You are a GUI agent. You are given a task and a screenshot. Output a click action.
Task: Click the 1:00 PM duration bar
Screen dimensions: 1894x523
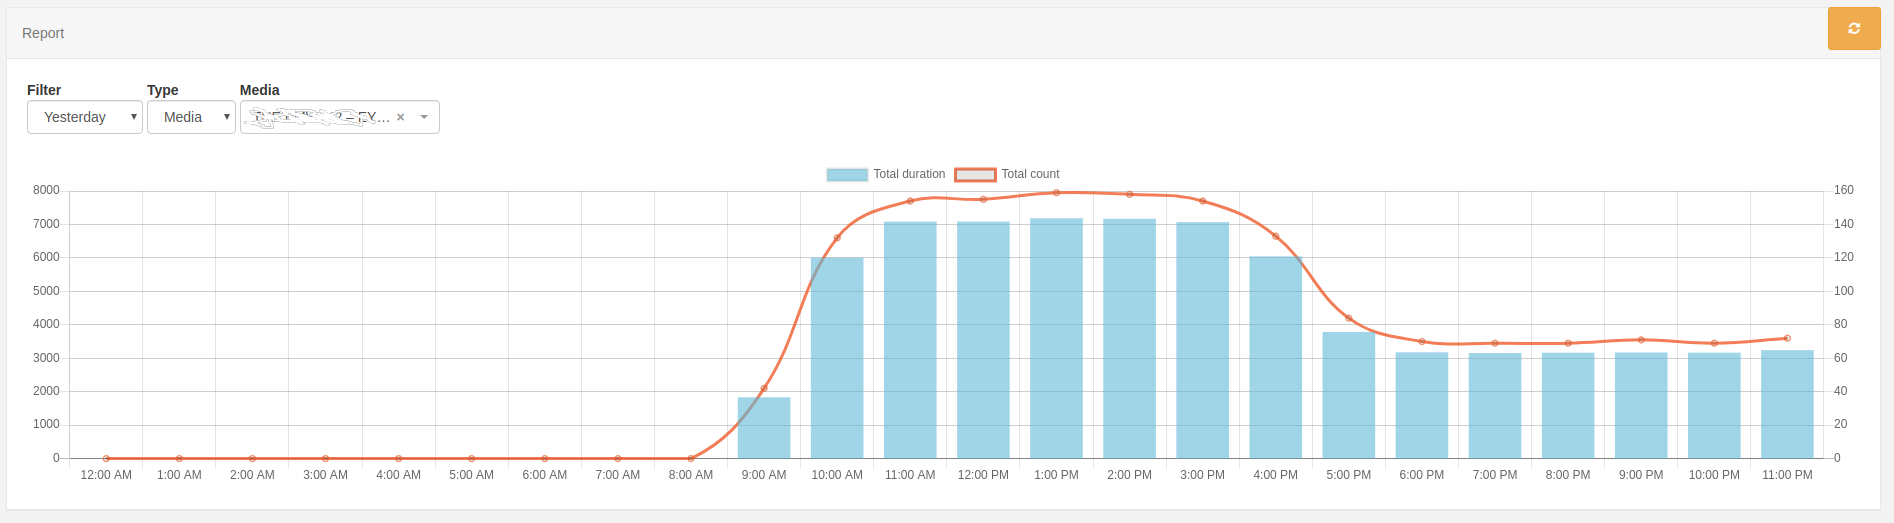point(1056,340)
